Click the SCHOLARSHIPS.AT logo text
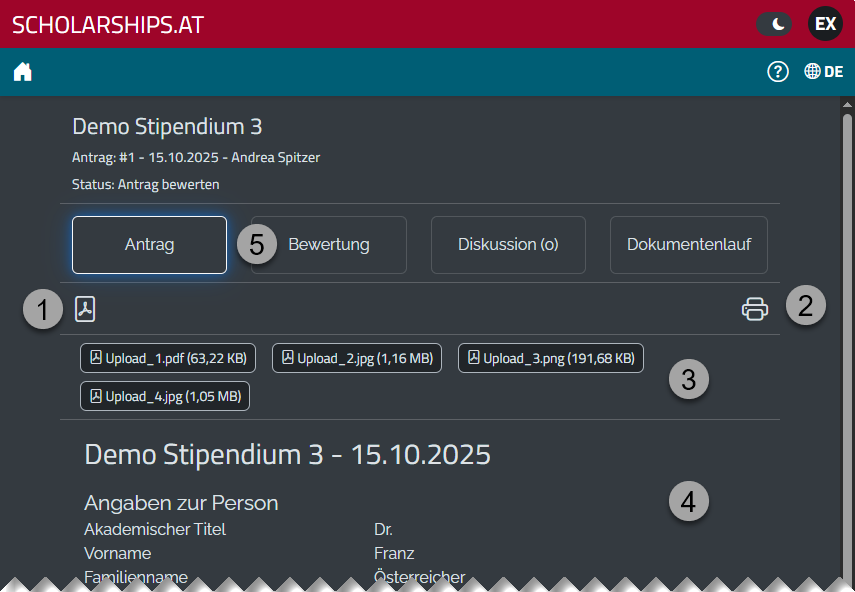855x592 pixels. (x=106, y=23)
